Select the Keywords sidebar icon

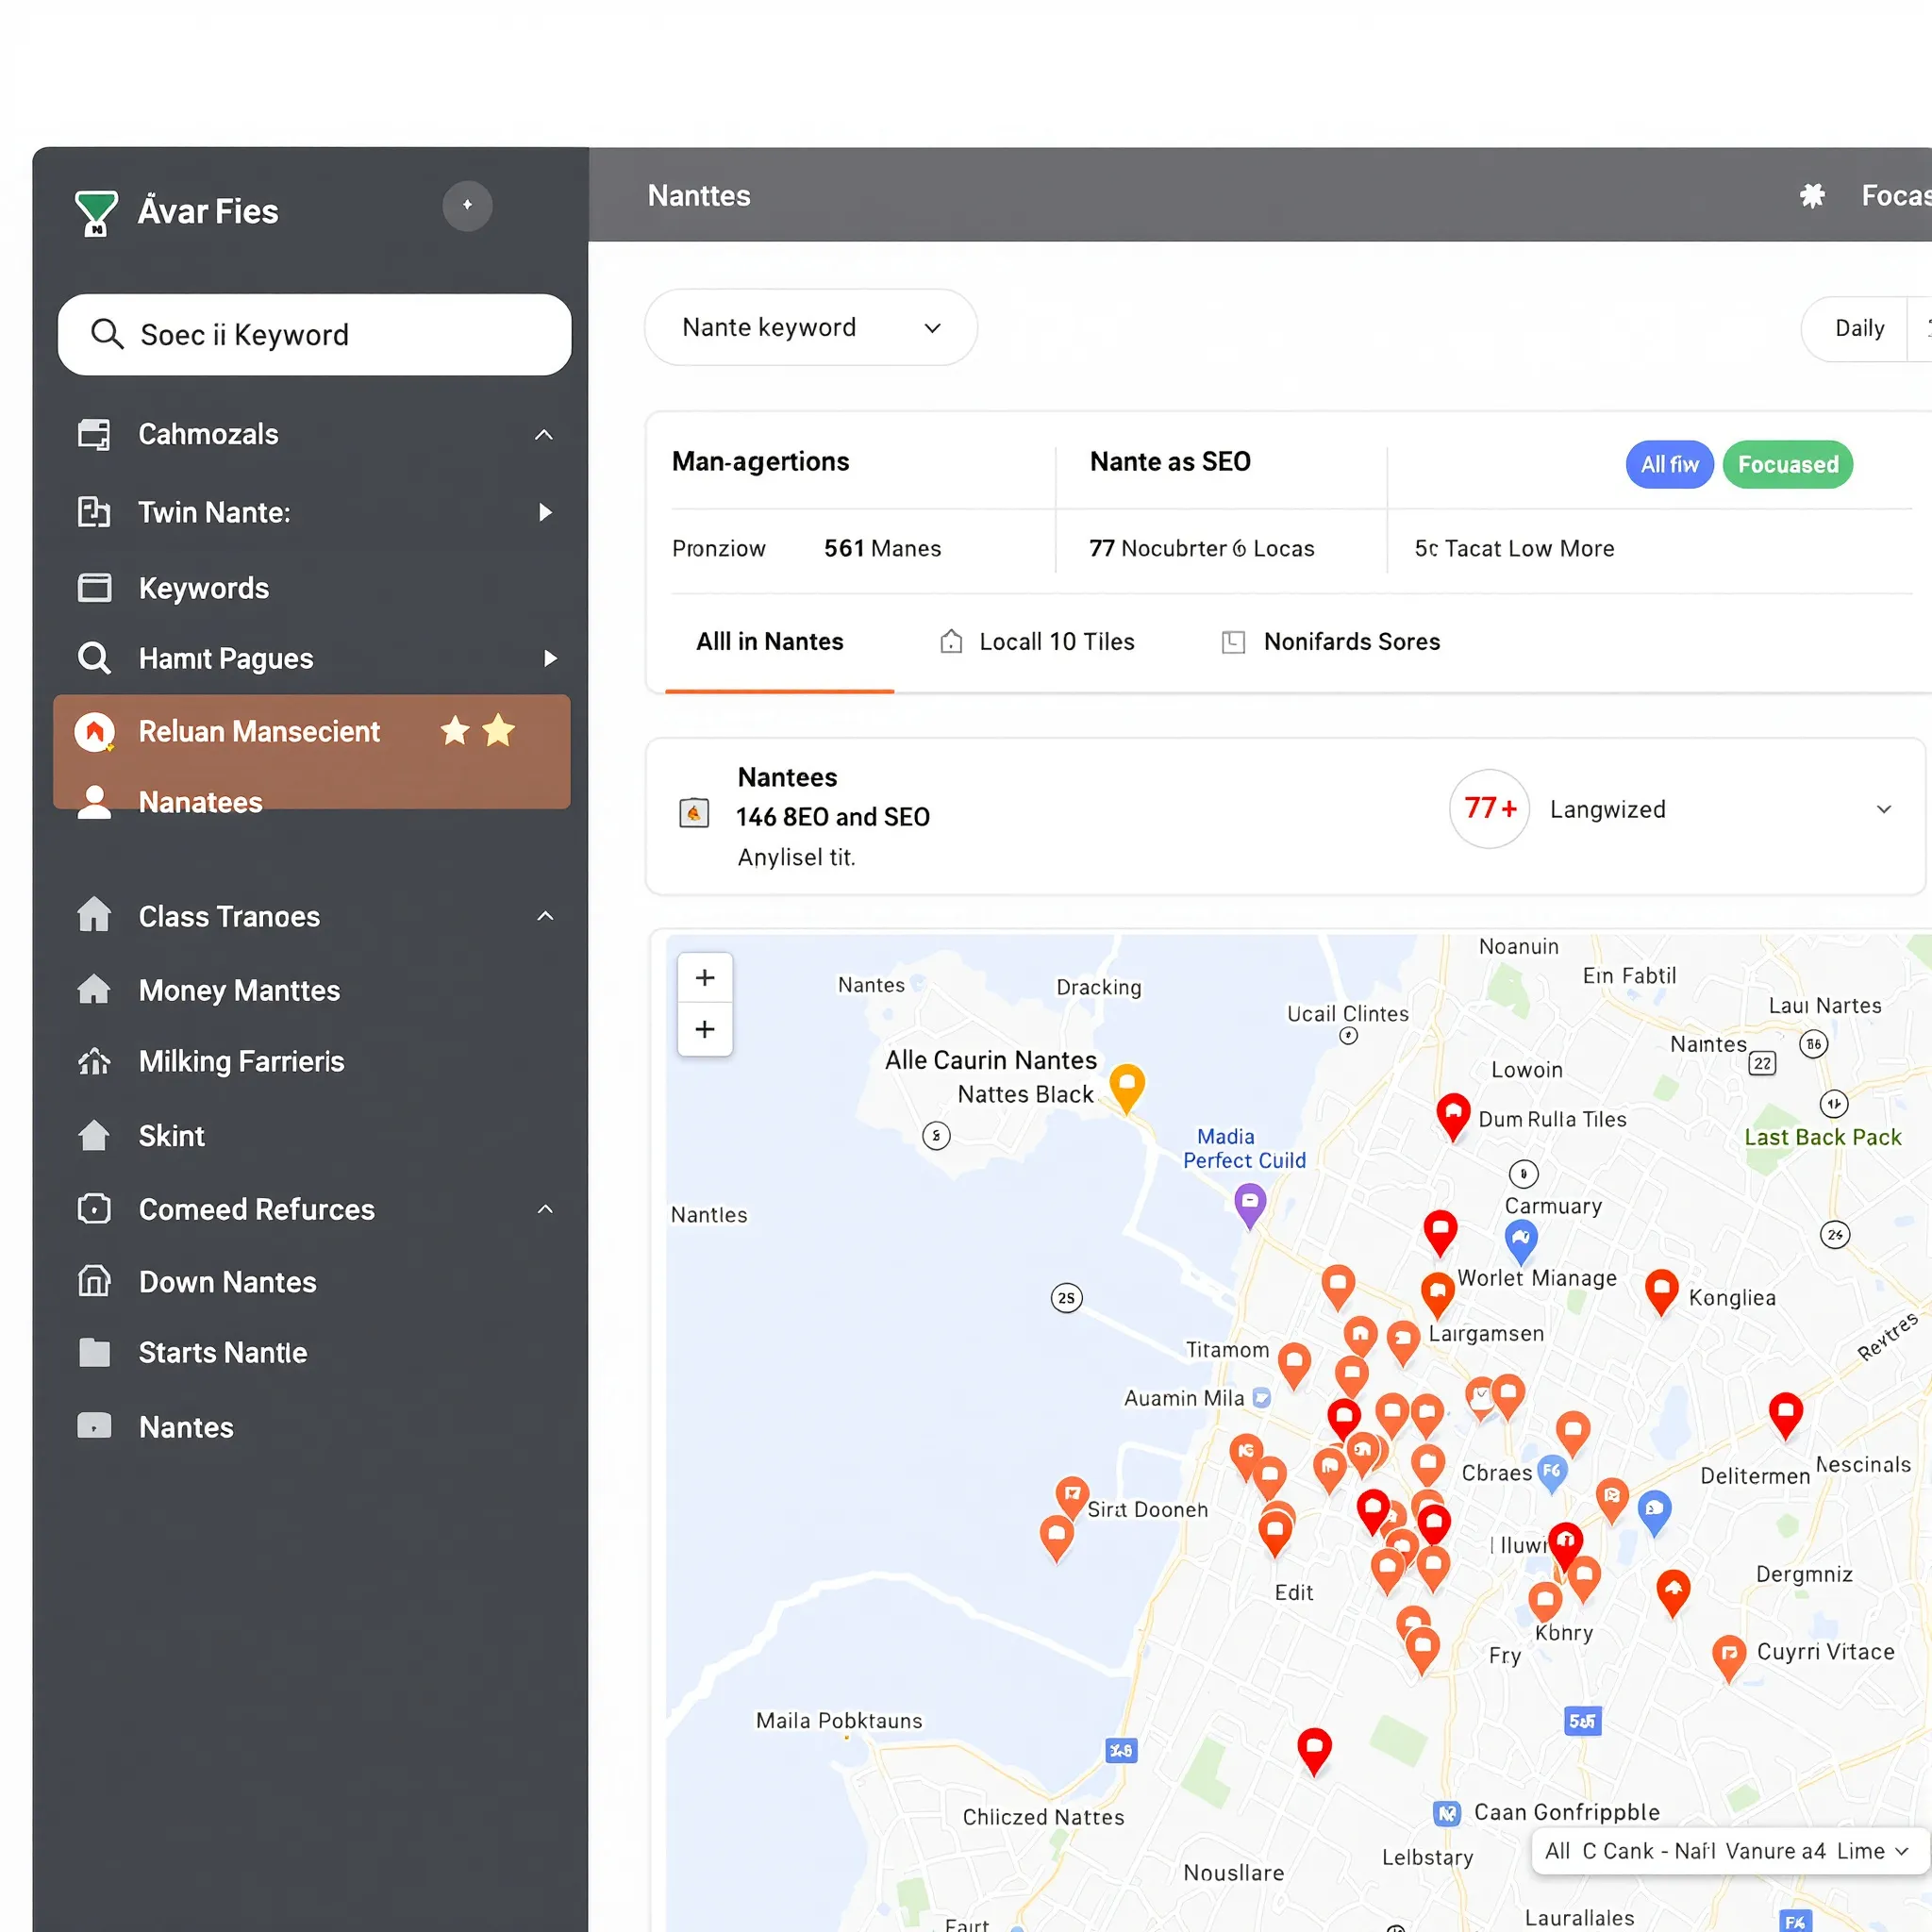(x=95, y=588)
